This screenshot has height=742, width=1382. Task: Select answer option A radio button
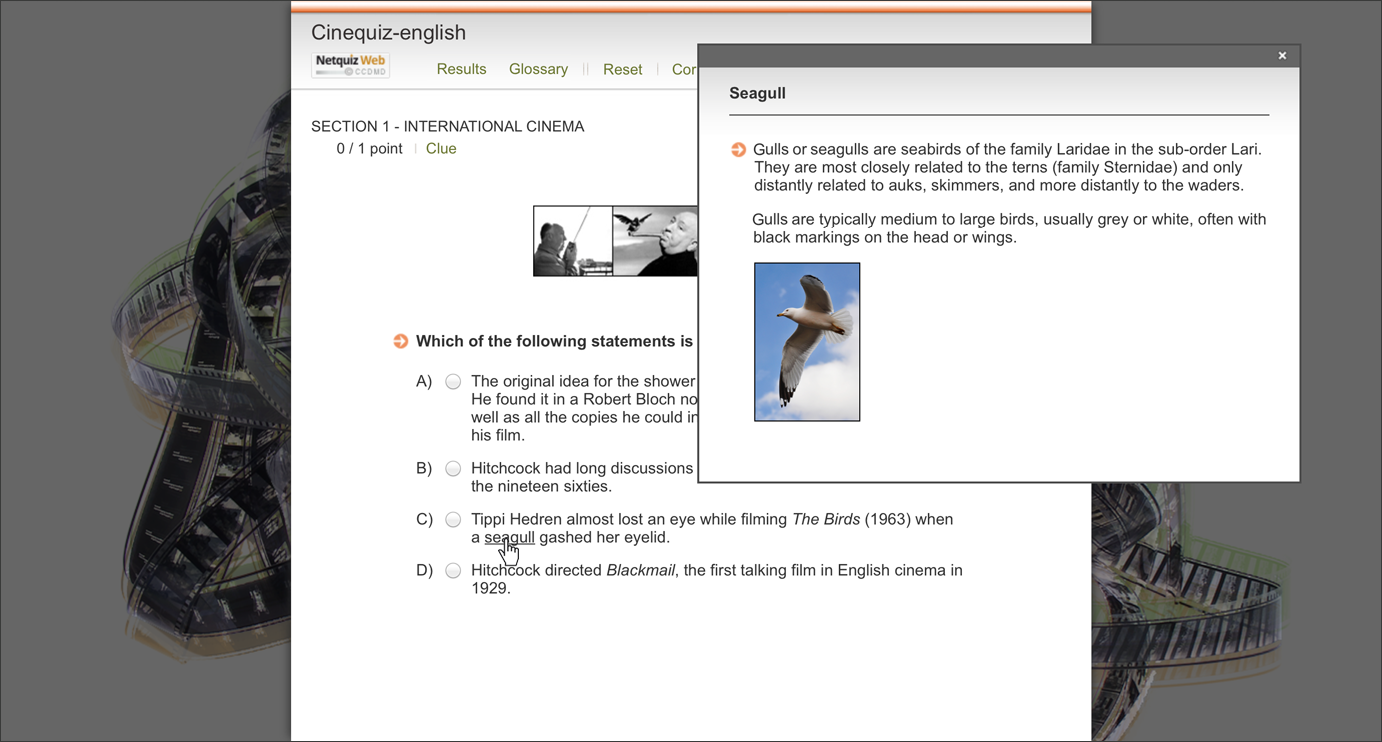[453, 381]
